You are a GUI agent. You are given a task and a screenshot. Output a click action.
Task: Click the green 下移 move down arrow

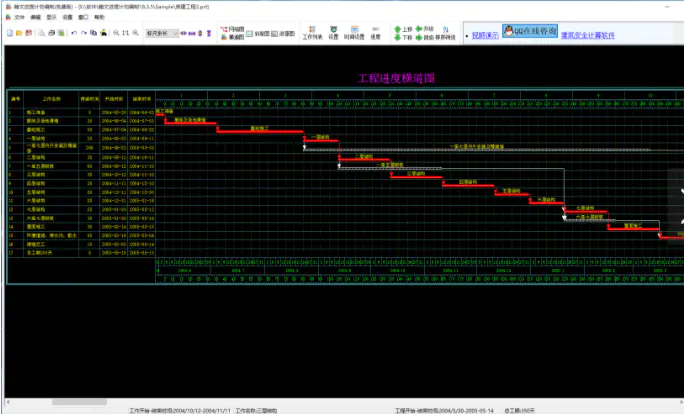click(x=403, y=38)
